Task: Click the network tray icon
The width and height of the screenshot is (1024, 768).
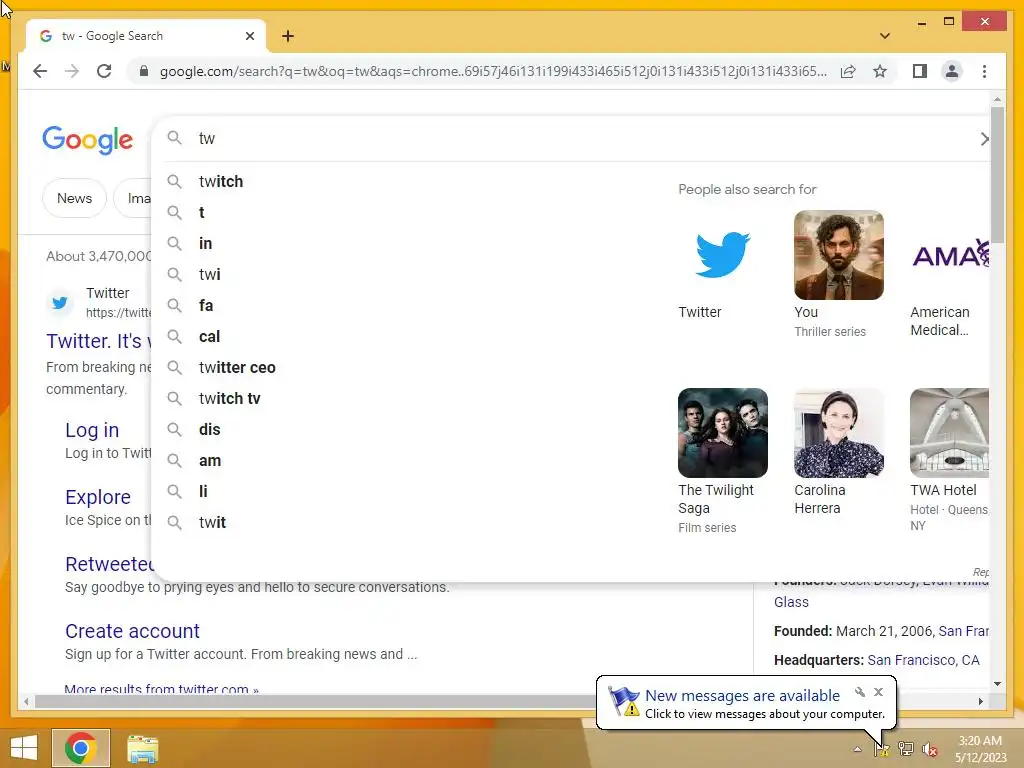Action: [906, 749]
